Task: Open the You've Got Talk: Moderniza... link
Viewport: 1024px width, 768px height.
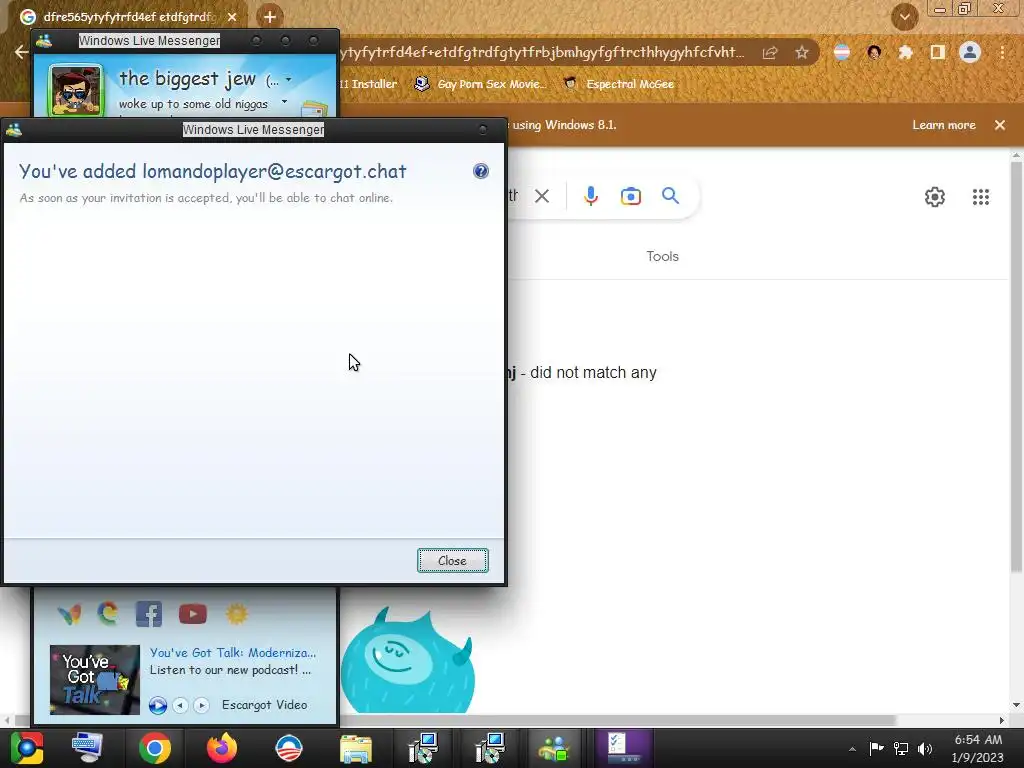Action: 232,652
